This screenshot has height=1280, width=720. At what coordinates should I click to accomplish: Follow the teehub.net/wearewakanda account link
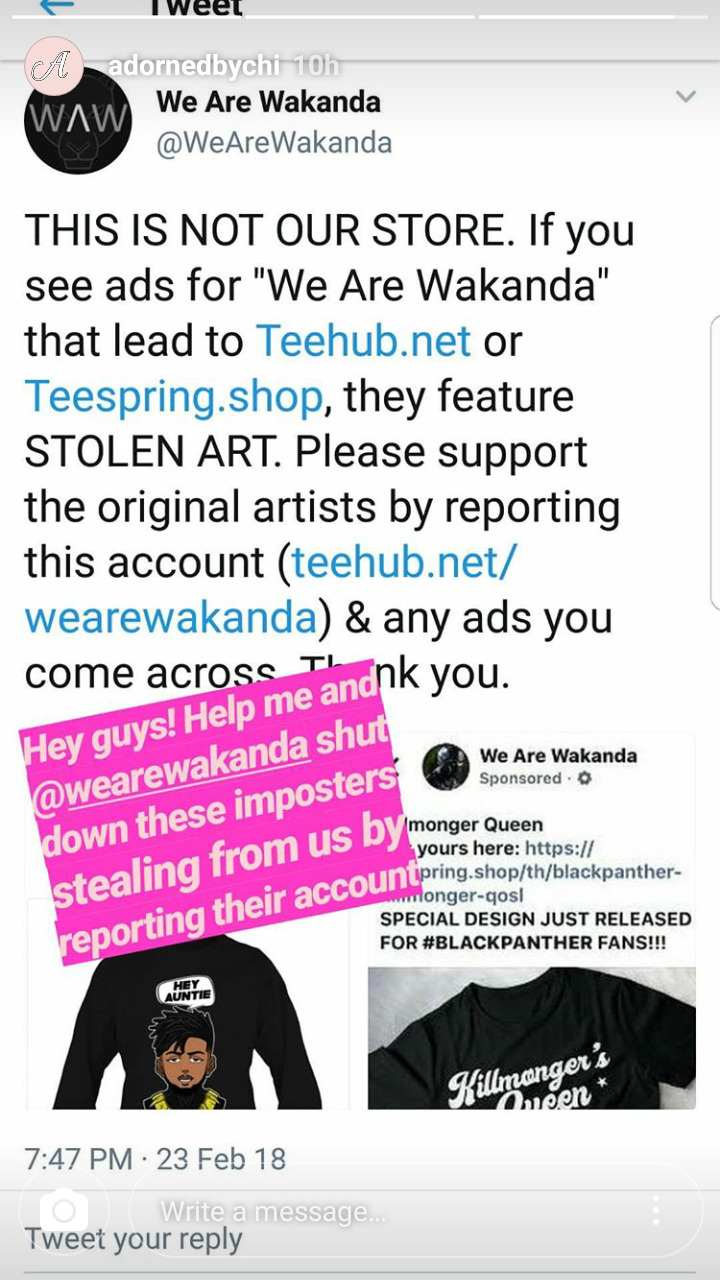[x=270, y=590]
